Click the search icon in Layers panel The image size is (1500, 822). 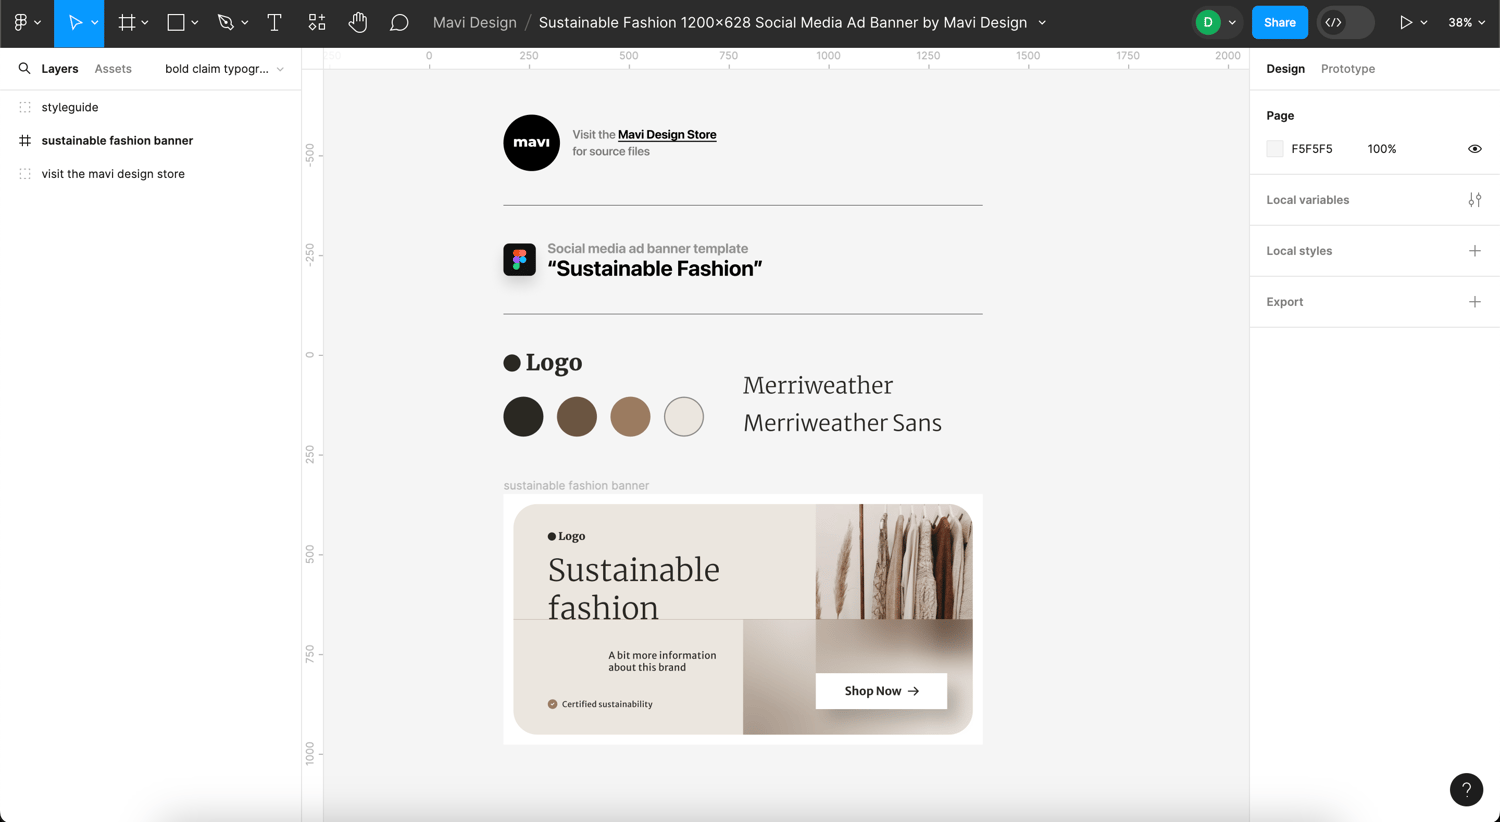point(24,68)
